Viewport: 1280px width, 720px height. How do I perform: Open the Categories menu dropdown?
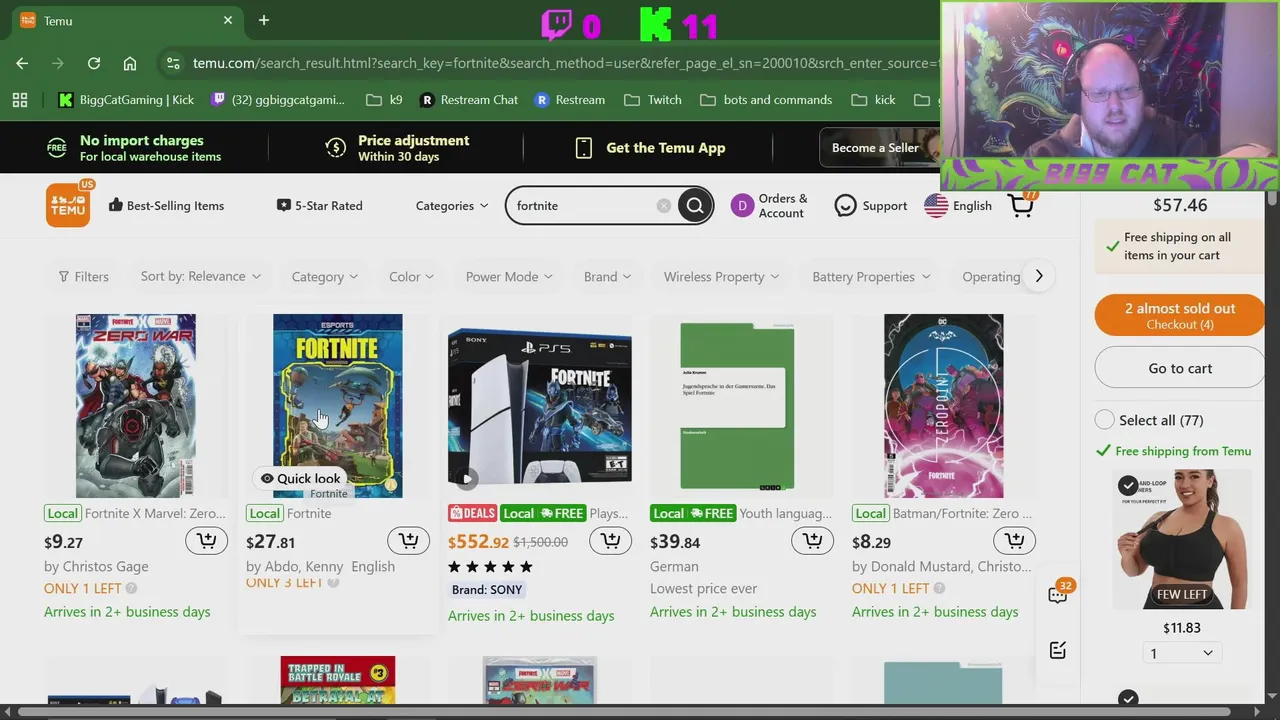(452, 206)
